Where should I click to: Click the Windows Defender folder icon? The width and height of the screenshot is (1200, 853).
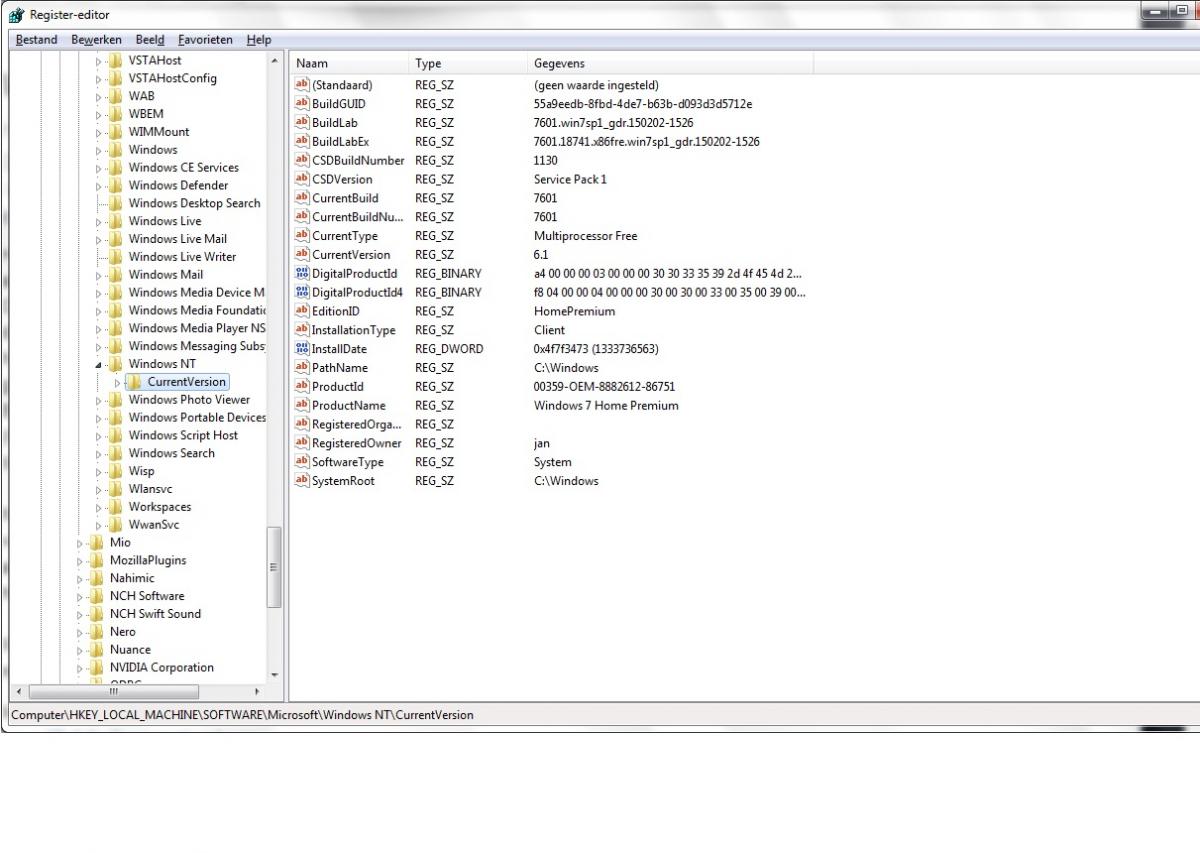(116, 185)
